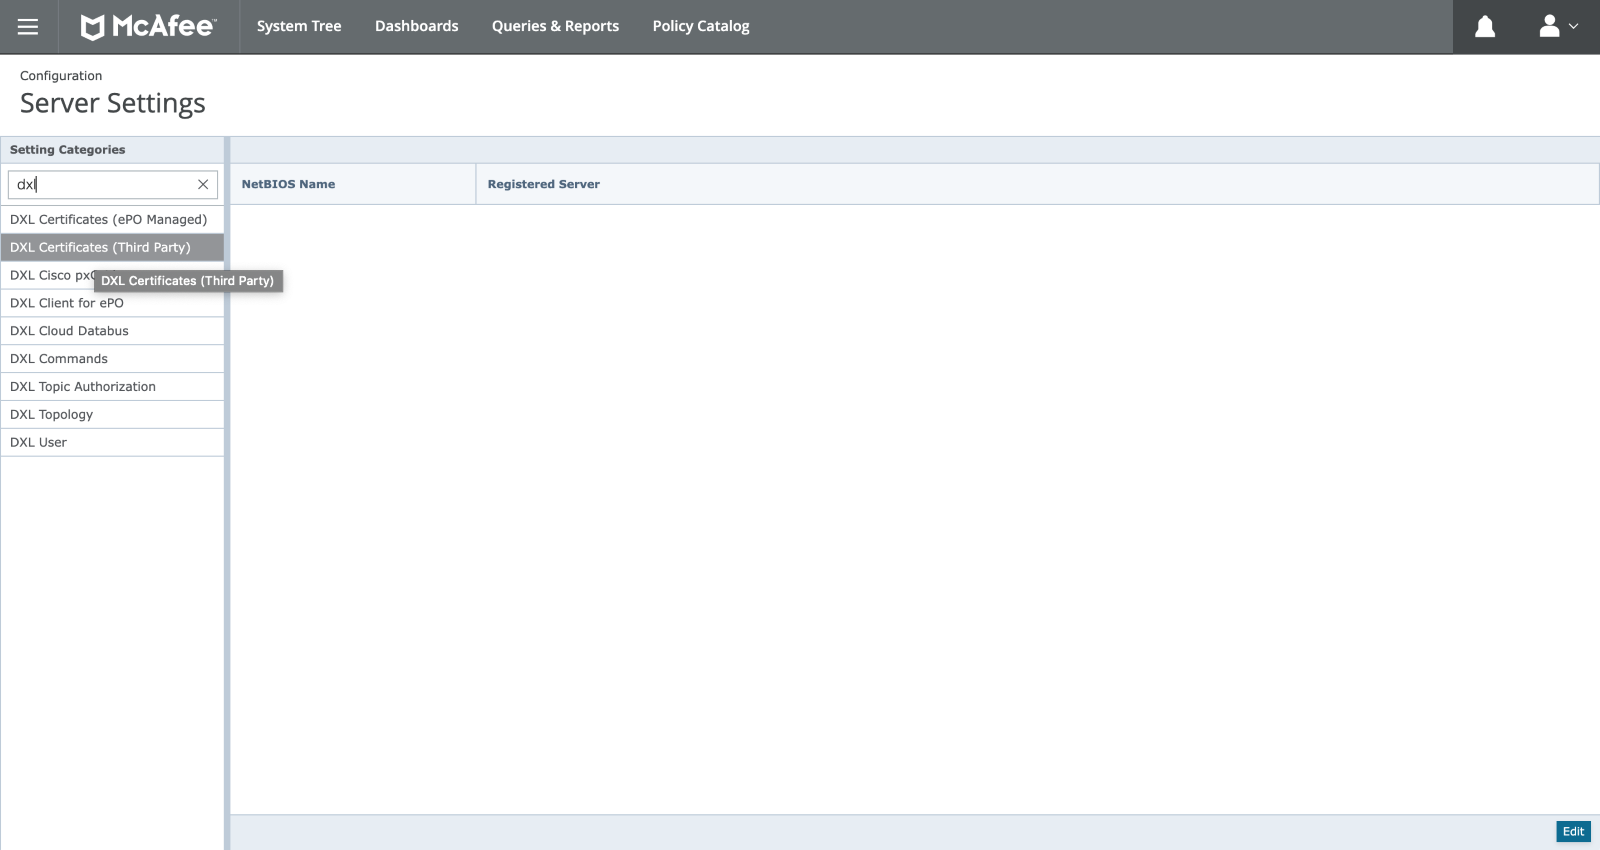Open the Dashboards page
The image size is (1600, 850).
(416, 27)
